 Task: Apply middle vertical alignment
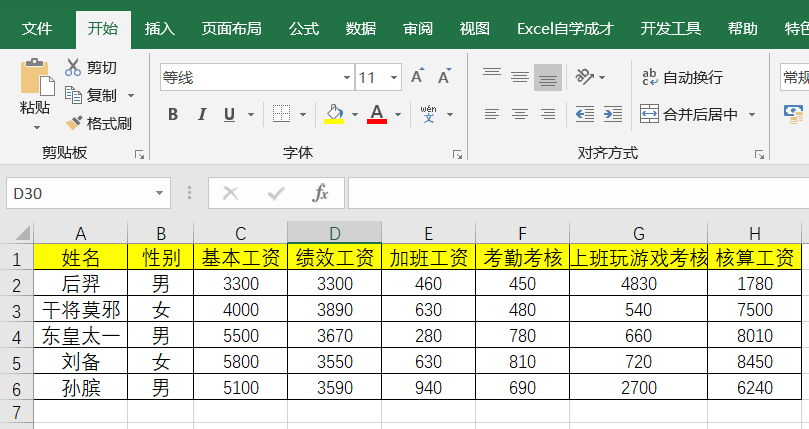pos(520,77)
